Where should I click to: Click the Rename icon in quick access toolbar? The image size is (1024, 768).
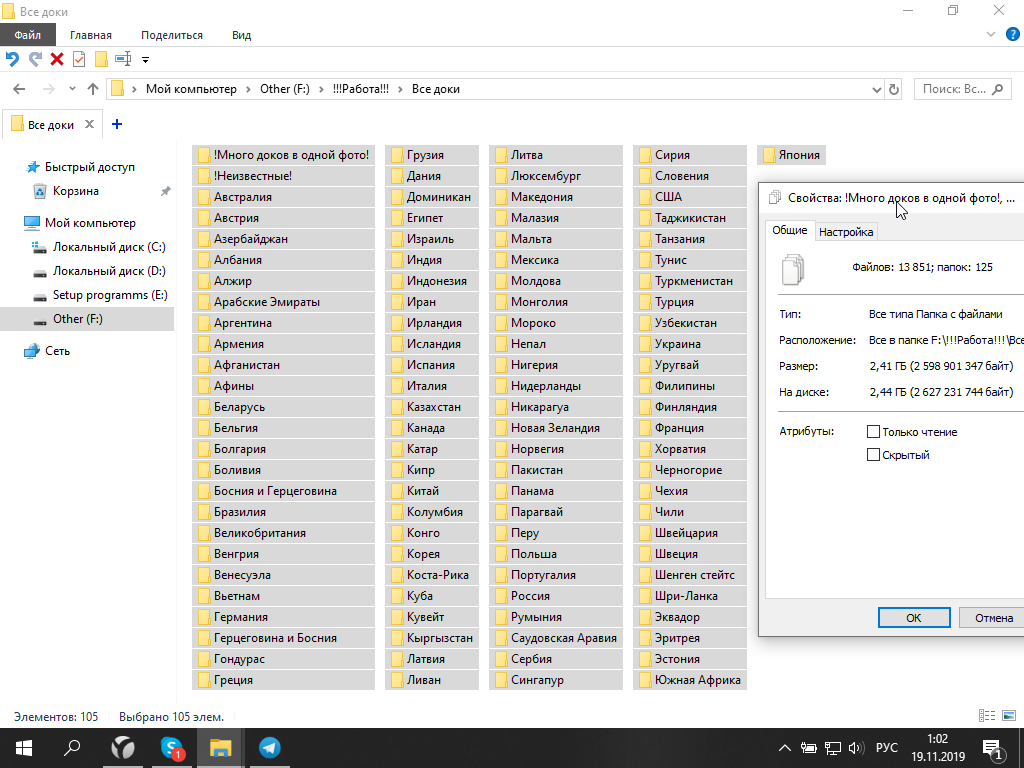point(123,59)
